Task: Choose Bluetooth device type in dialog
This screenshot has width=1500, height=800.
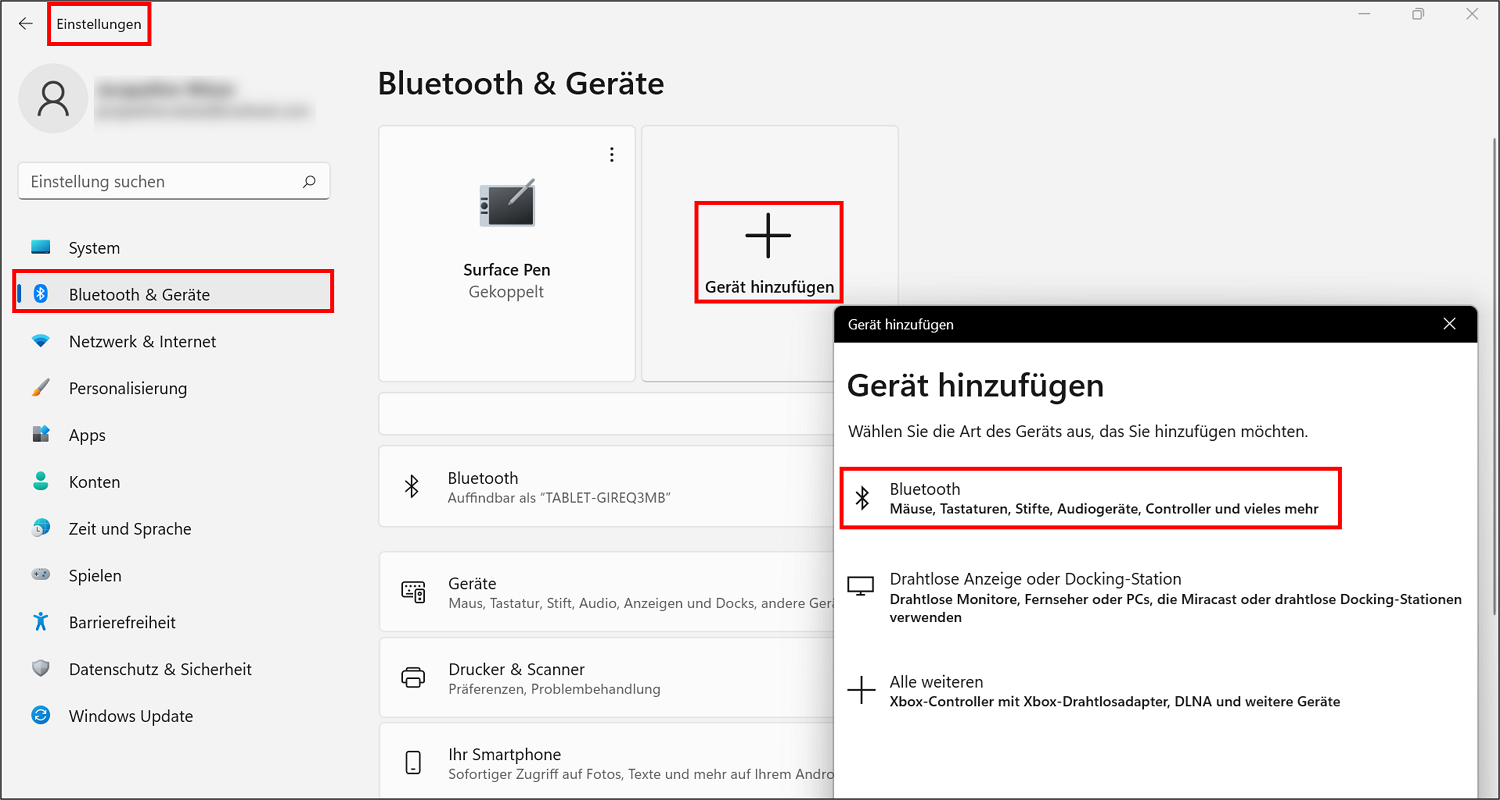Action: click(1090, 498)
